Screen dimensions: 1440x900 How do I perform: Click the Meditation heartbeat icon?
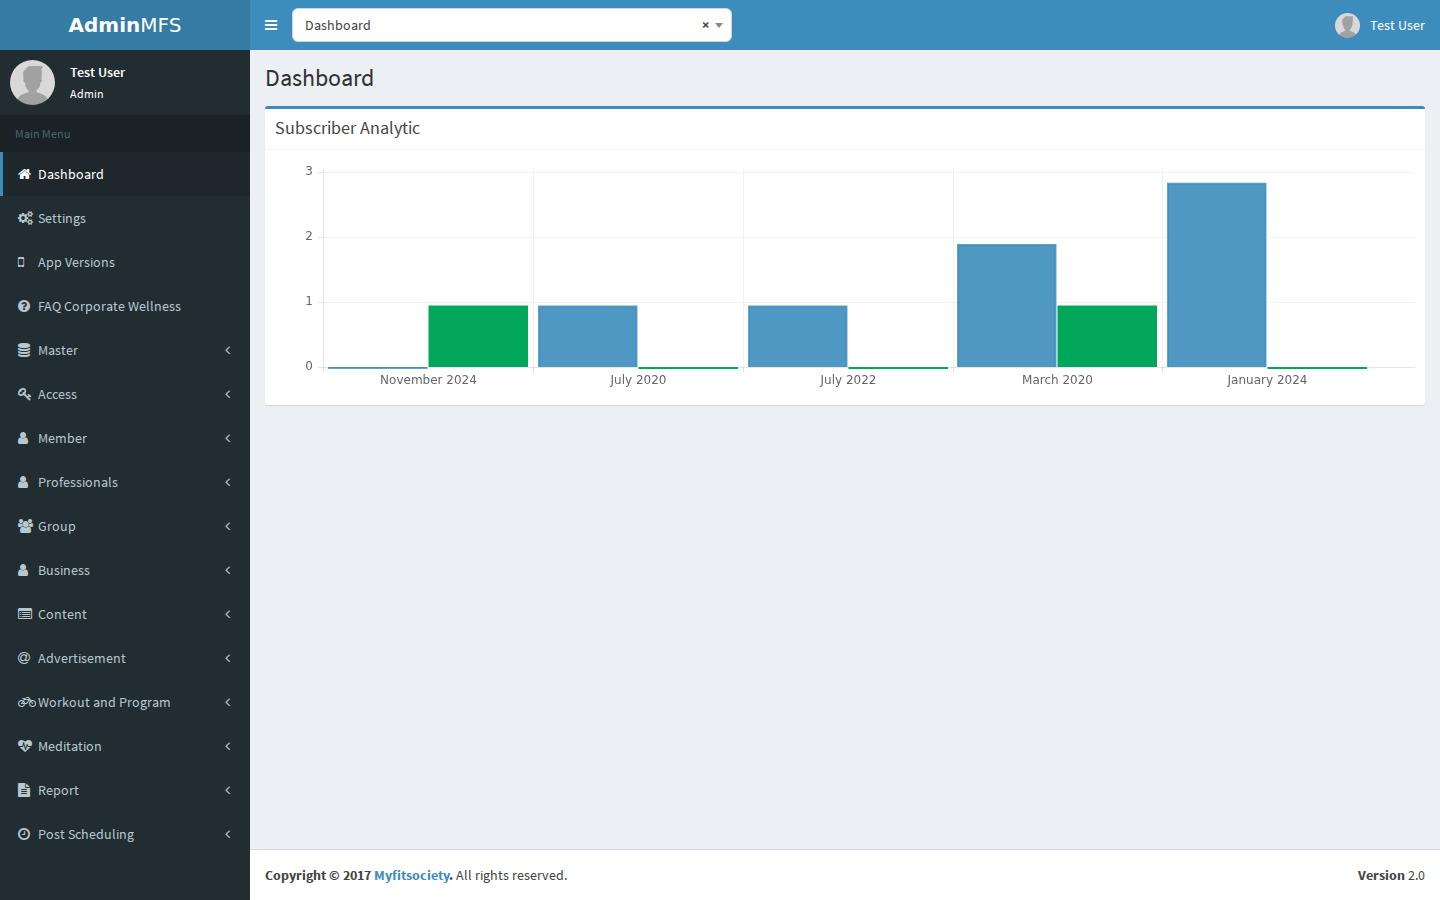coord(25,746)
